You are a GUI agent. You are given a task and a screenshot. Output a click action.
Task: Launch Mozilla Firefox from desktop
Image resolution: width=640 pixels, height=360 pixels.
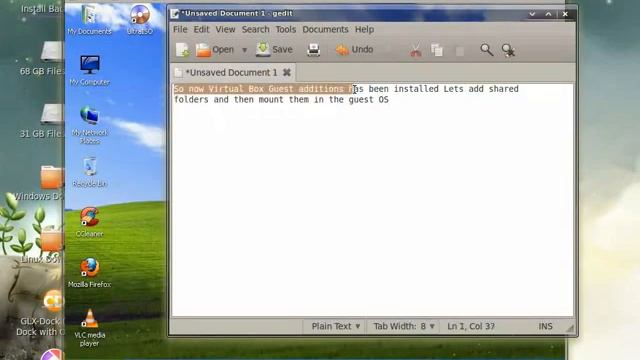[x=89, y=273]
